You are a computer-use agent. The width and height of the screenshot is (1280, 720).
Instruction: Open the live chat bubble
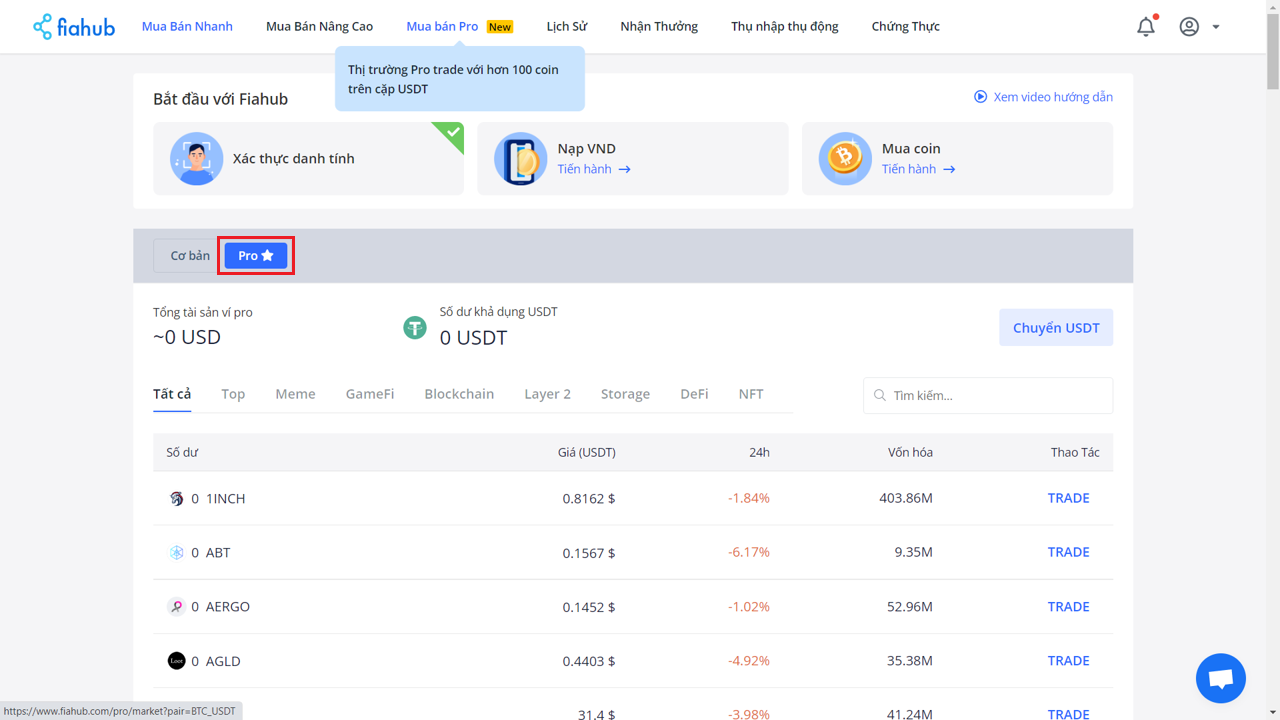pyautogui.click(x=1221, y=679)
